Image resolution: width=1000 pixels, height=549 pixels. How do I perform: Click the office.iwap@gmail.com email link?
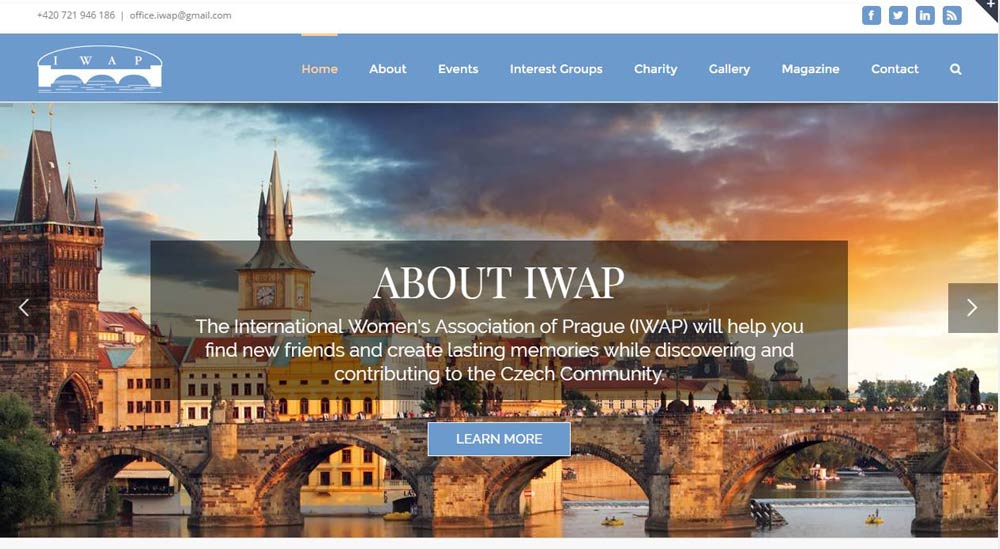click(180, 16)
